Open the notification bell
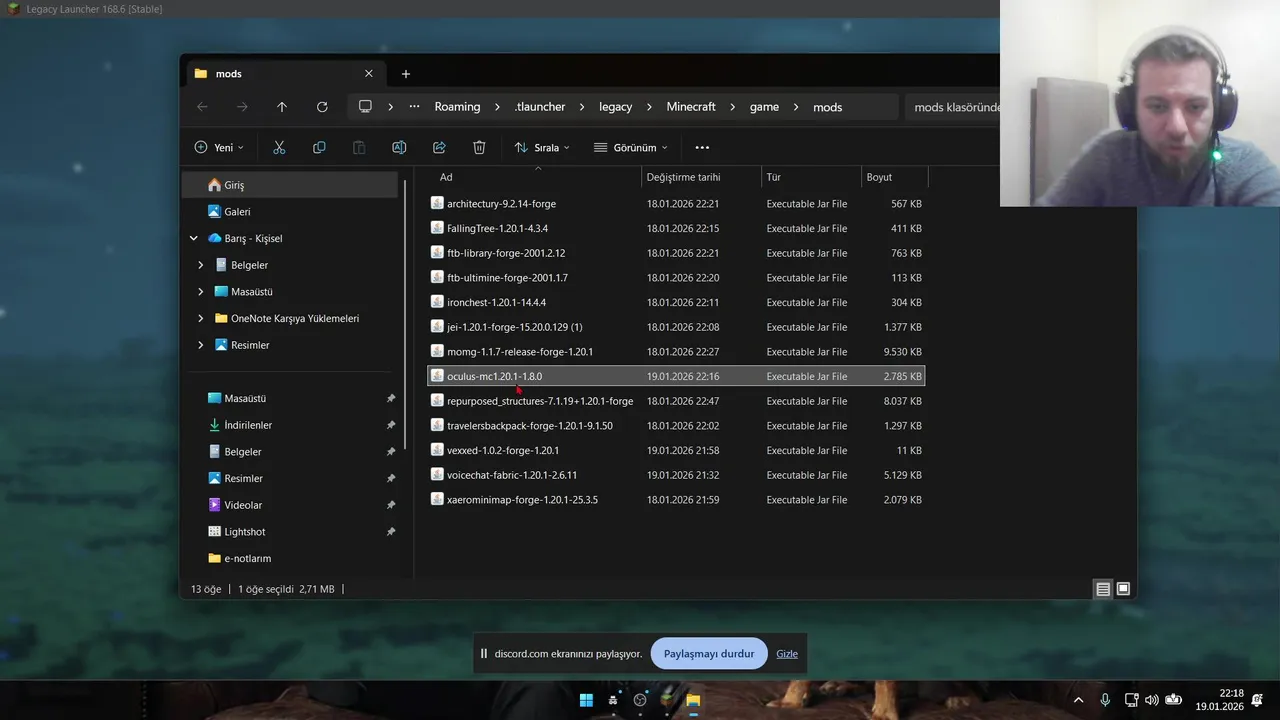This screenshot has height=720, width=1280. click(1257, 700)
